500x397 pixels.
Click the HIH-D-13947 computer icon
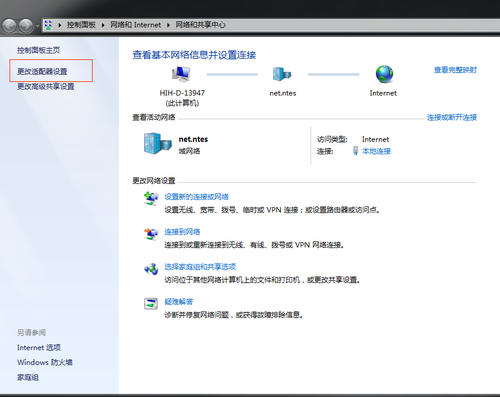(181, 74)
